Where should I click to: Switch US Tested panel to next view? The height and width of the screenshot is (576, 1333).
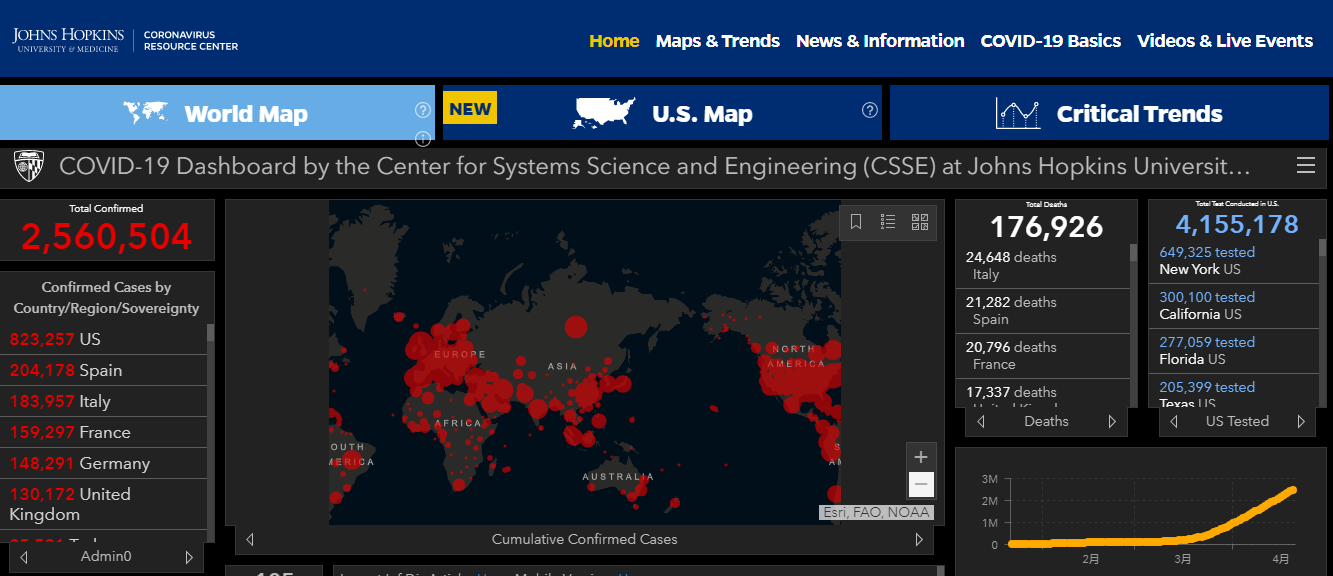[1301, 422]
